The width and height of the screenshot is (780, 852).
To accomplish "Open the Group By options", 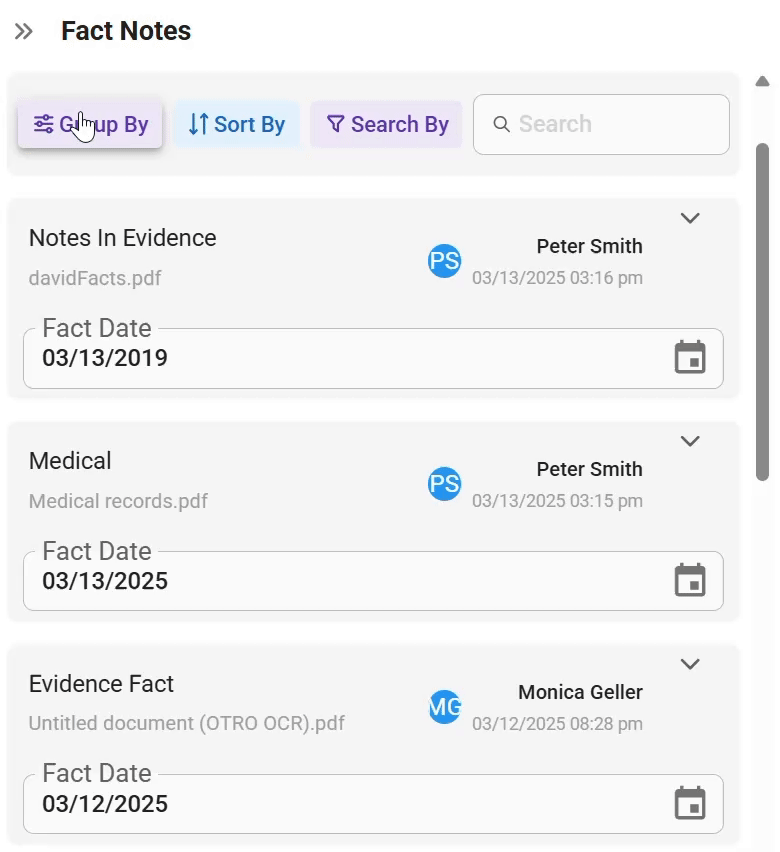I will (90, 124).
